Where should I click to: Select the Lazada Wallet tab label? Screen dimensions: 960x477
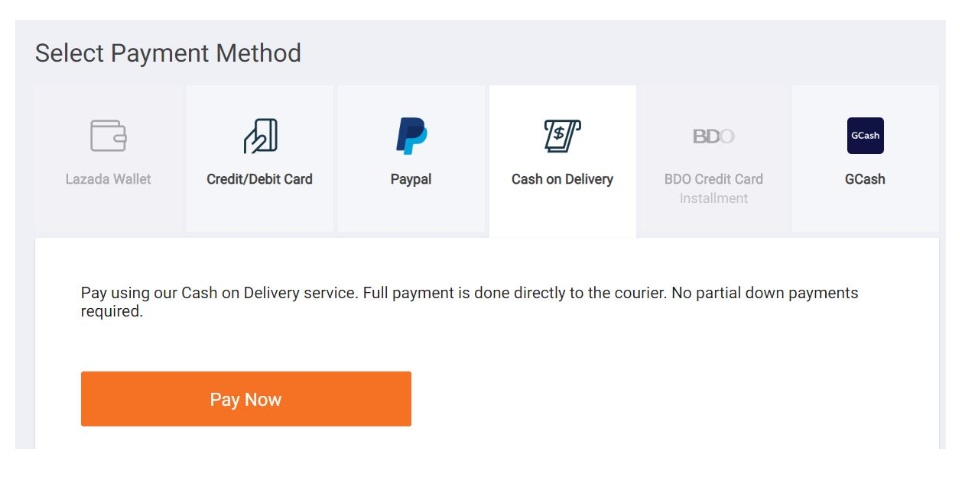click(x=108, y=180)
